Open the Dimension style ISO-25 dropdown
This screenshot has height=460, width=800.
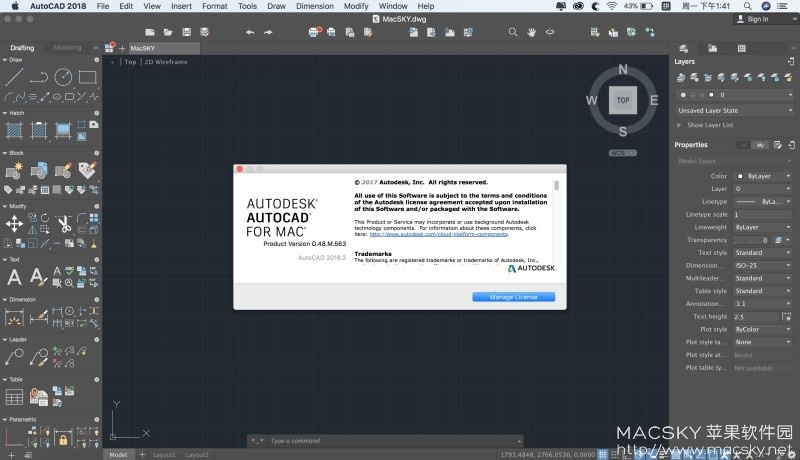click(763, 266)
